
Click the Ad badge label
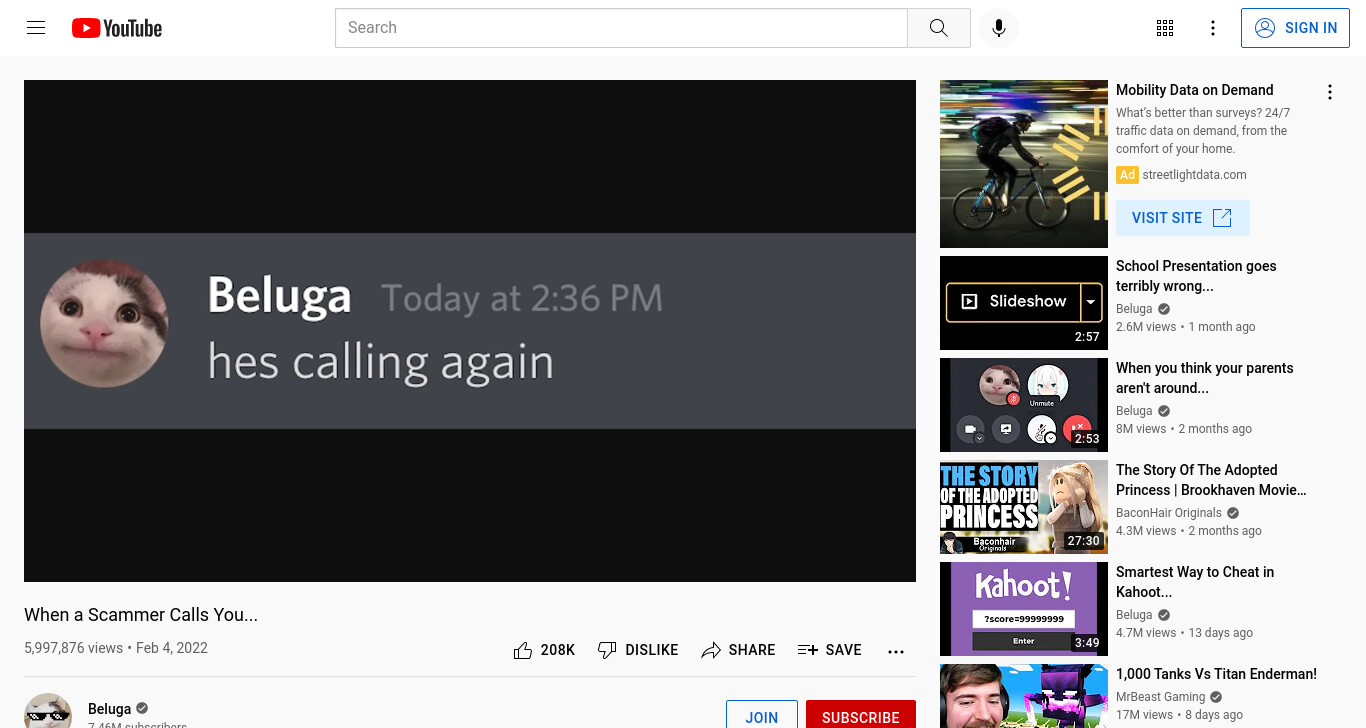(1127, 175)
